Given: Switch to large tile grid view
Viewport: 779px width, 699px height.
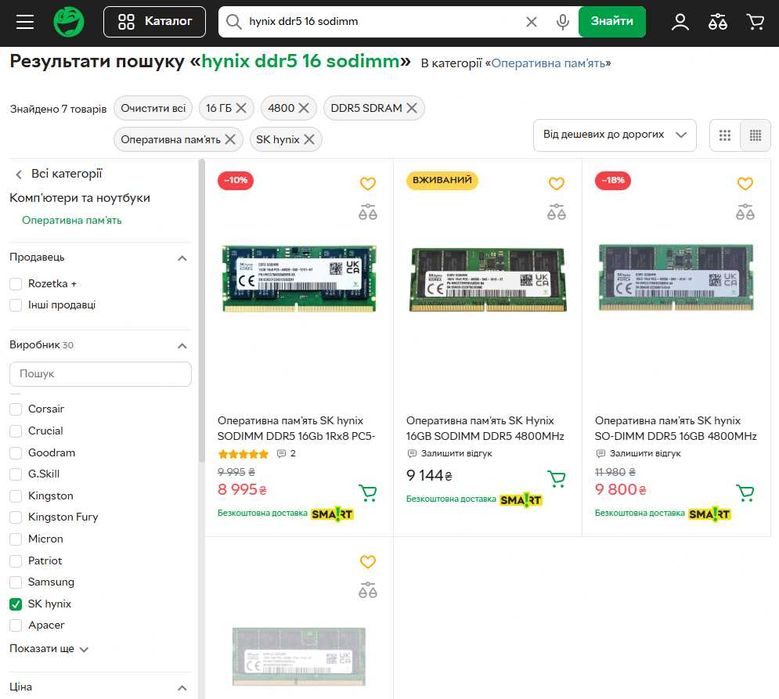Looking at the screenshot, I should 725,135.
